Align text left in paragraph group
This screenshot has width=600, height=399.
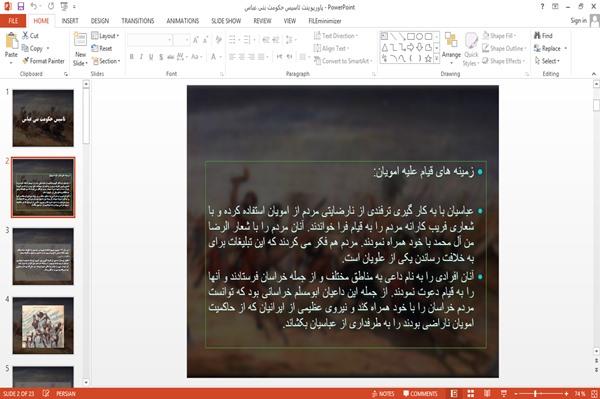tap(232, 57)
